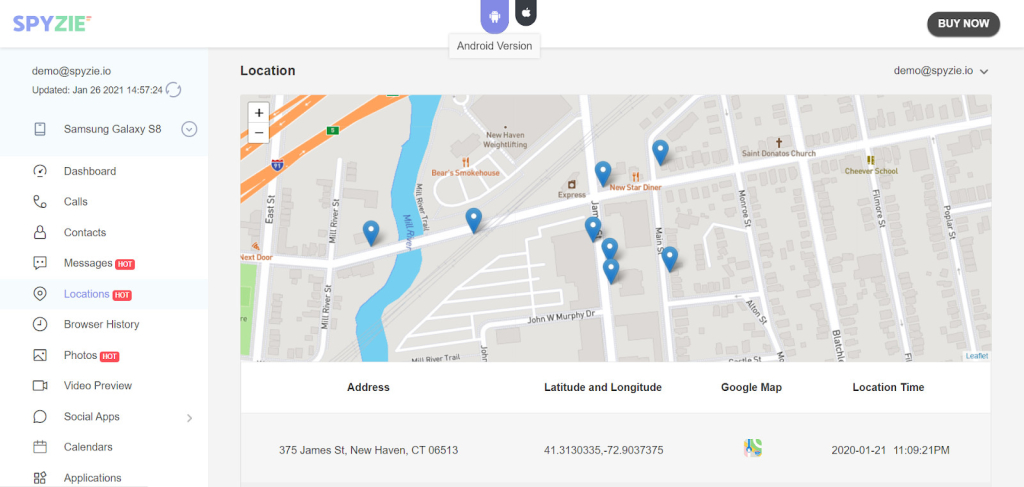Click the SPYZIE logo

52,24
